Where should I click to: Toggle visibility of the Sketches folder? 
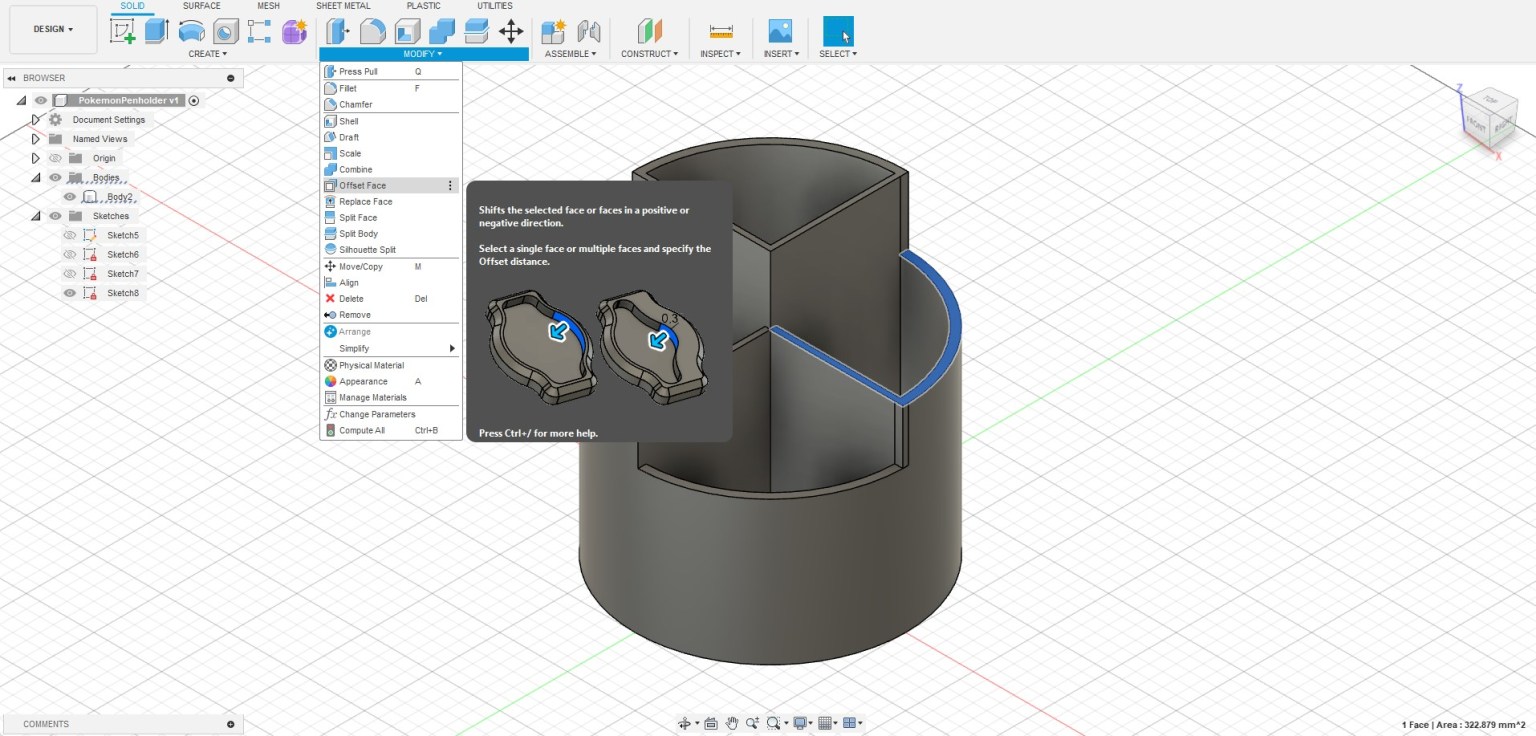click(55, 215)
